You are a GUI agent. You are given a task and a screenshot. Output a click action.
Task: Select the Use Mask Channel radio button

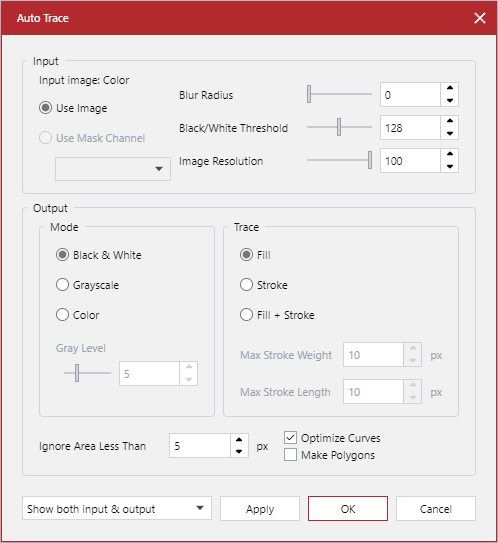45,138
